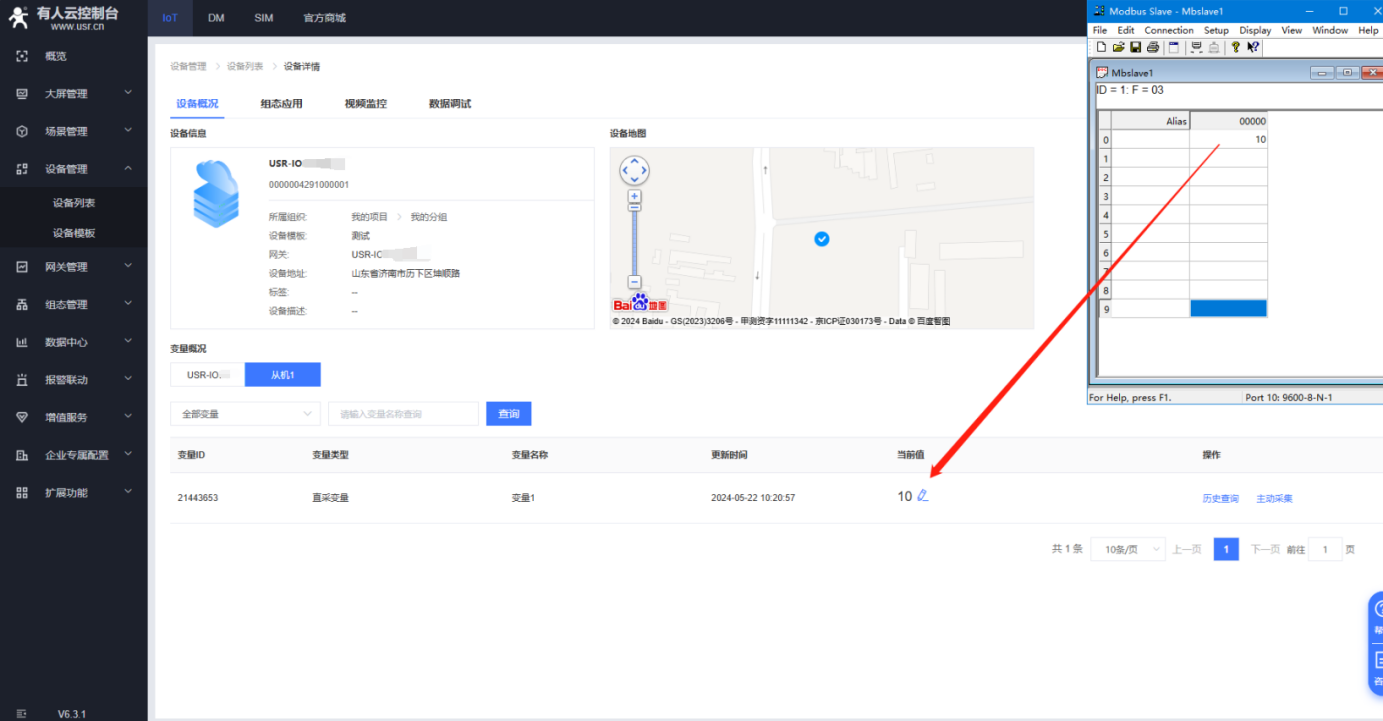Click the yellow question mark About icon
Image resolution: width=1383 pixels, height=721 pixels.
coord(1236,47)
